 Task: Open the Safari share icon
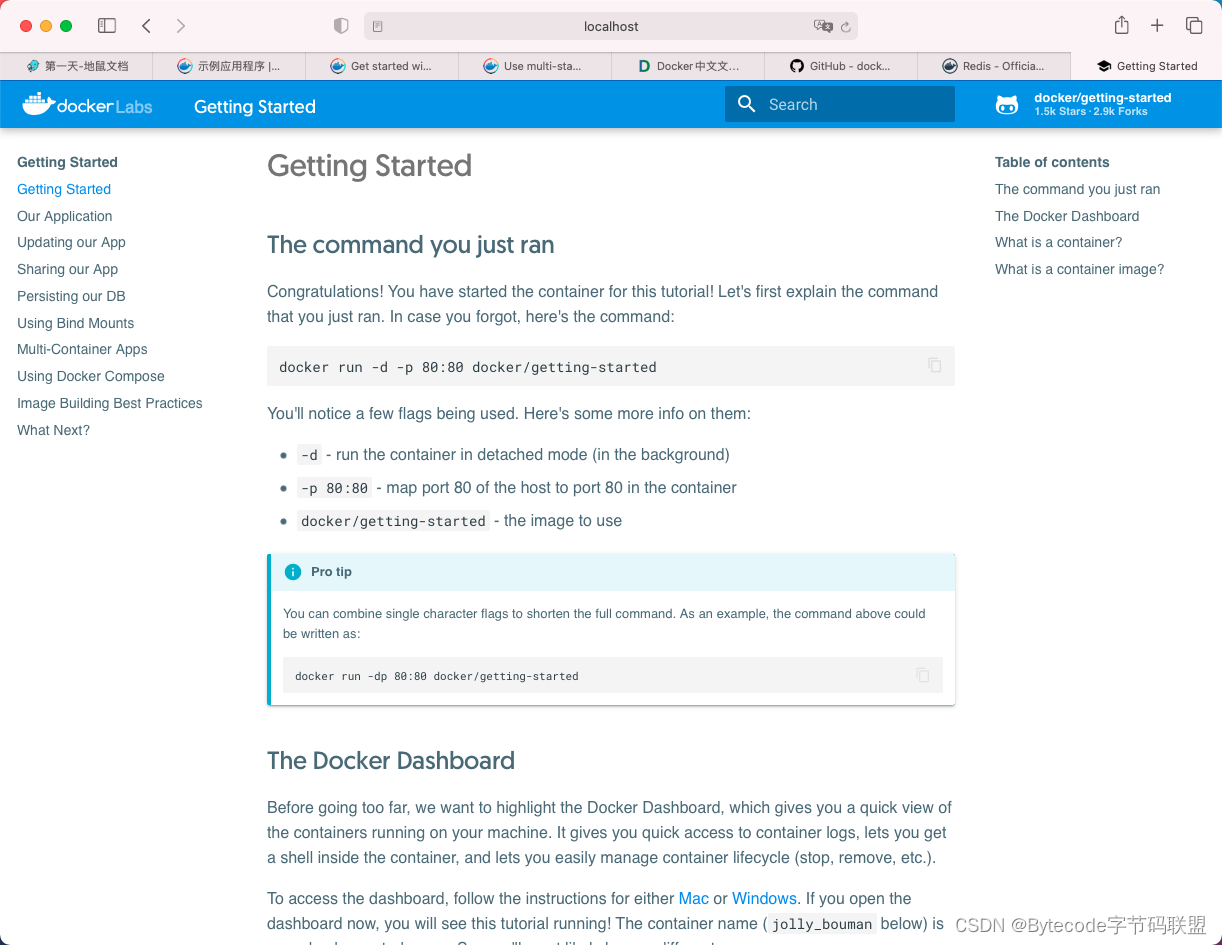[1121, 26]
